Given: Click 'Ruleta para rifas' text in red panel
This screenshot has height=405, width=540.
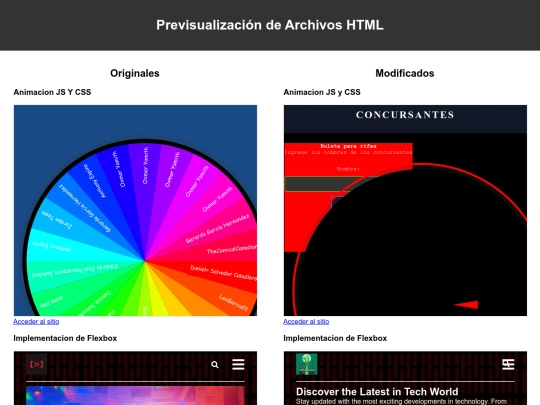Looking at the screenshot, I should (348, 146).
